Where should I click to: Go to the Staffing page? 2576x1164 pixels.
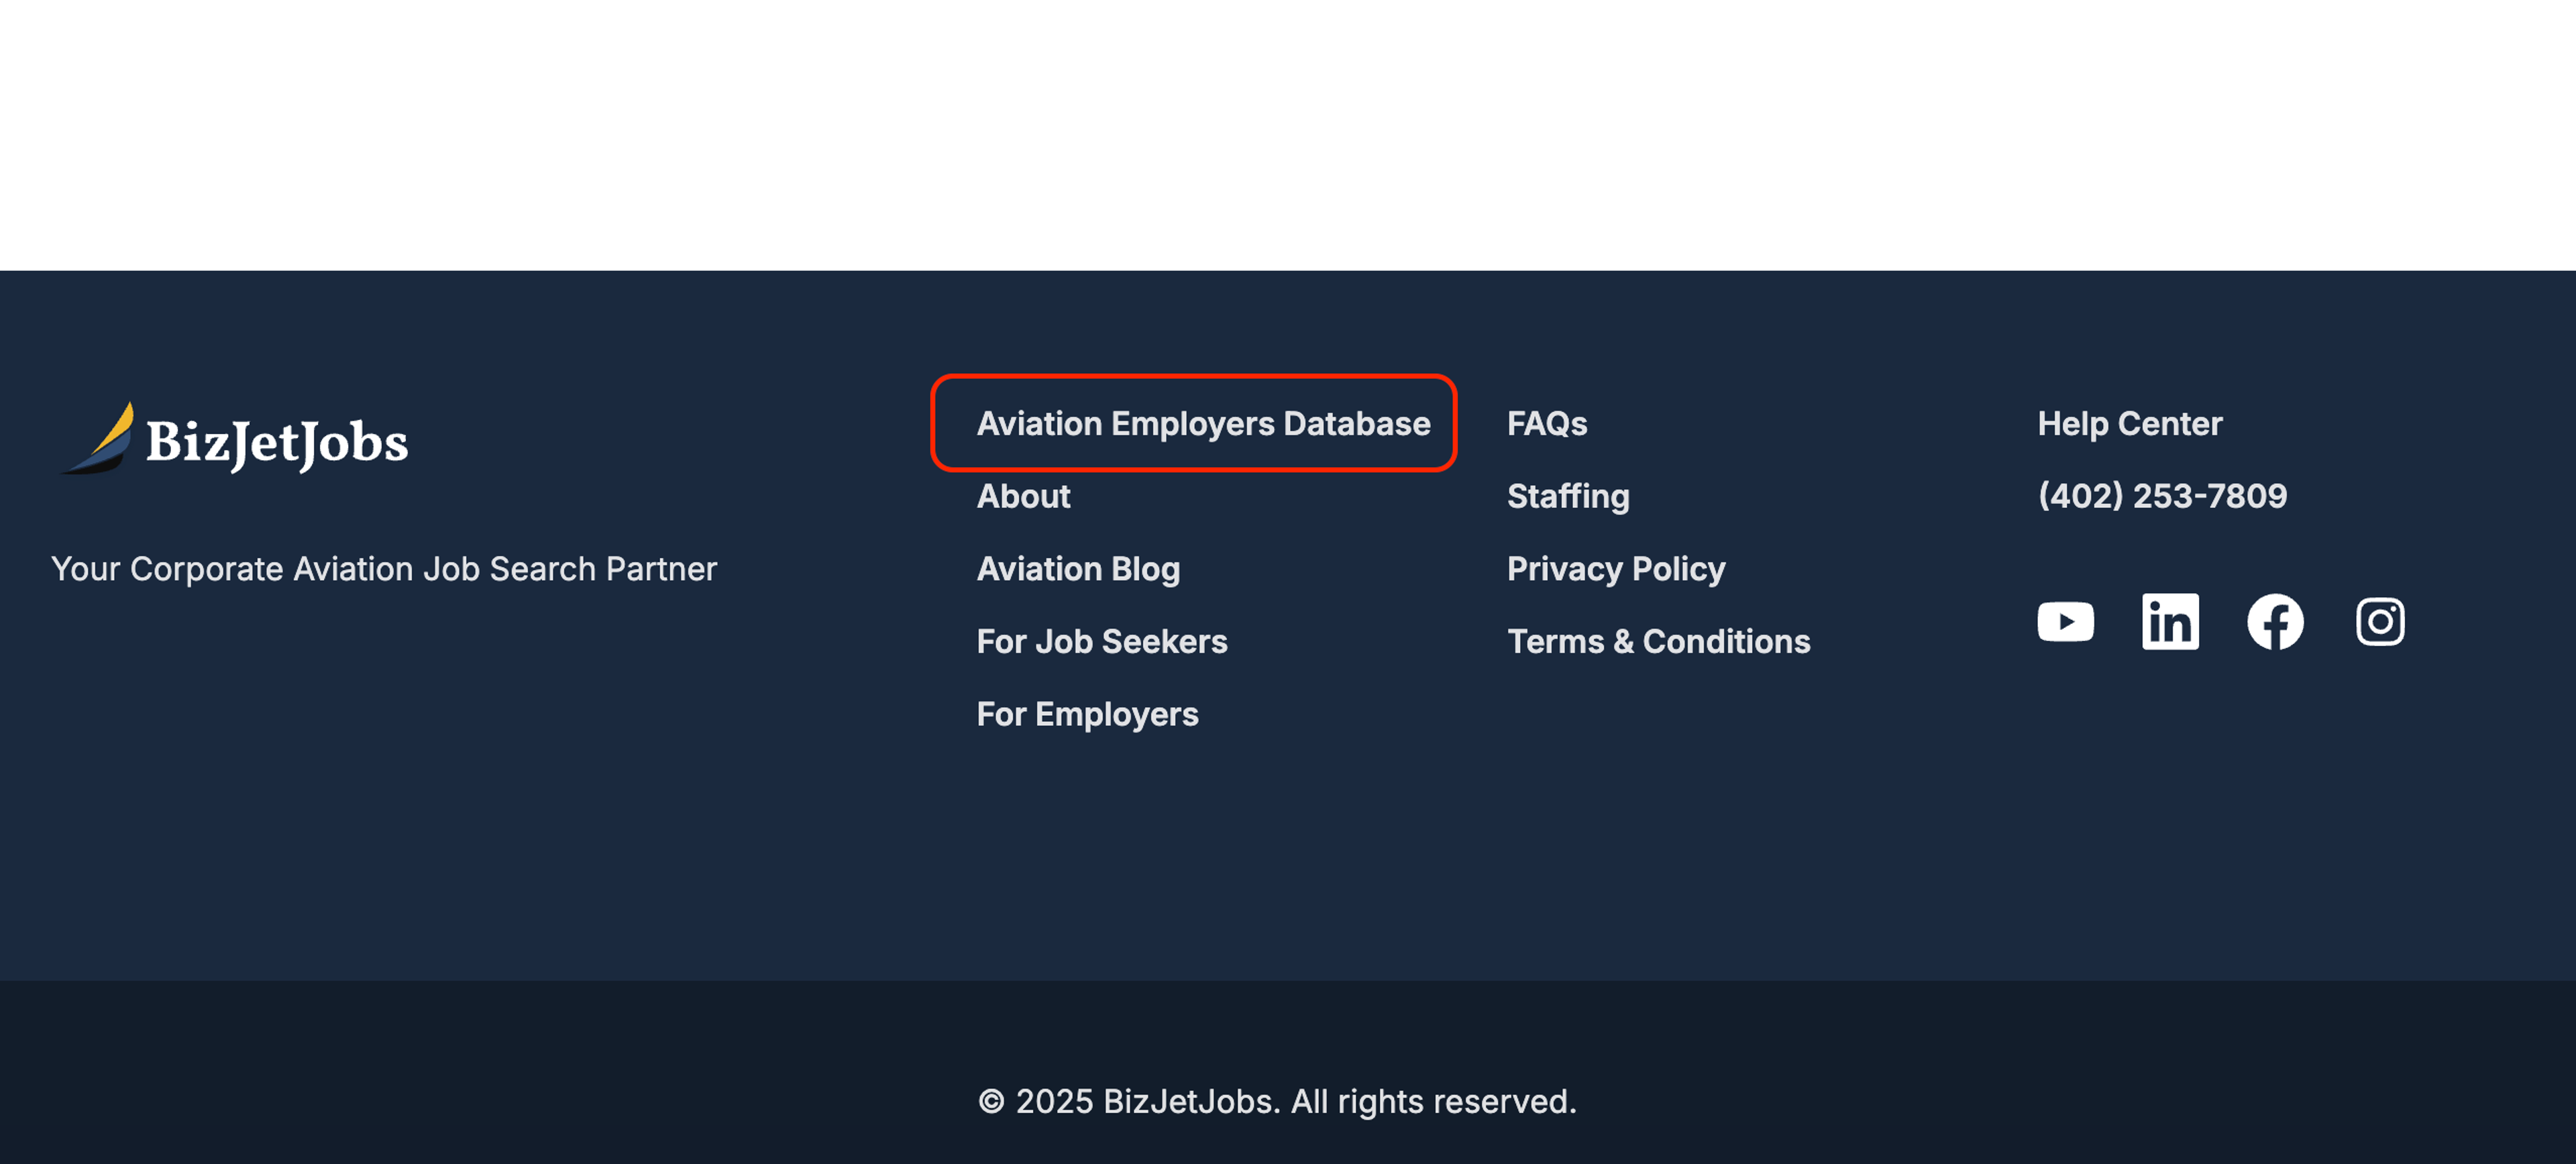coord(1568,496)
